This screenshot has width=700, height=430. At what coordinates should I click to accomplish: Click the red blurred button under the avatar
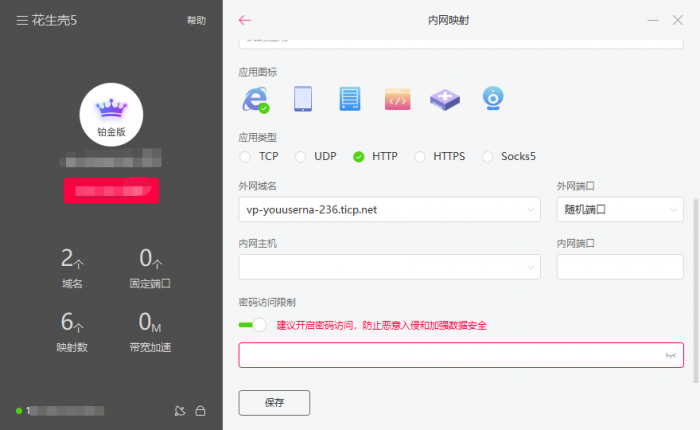pyautogui.click(x=111, y=190)
